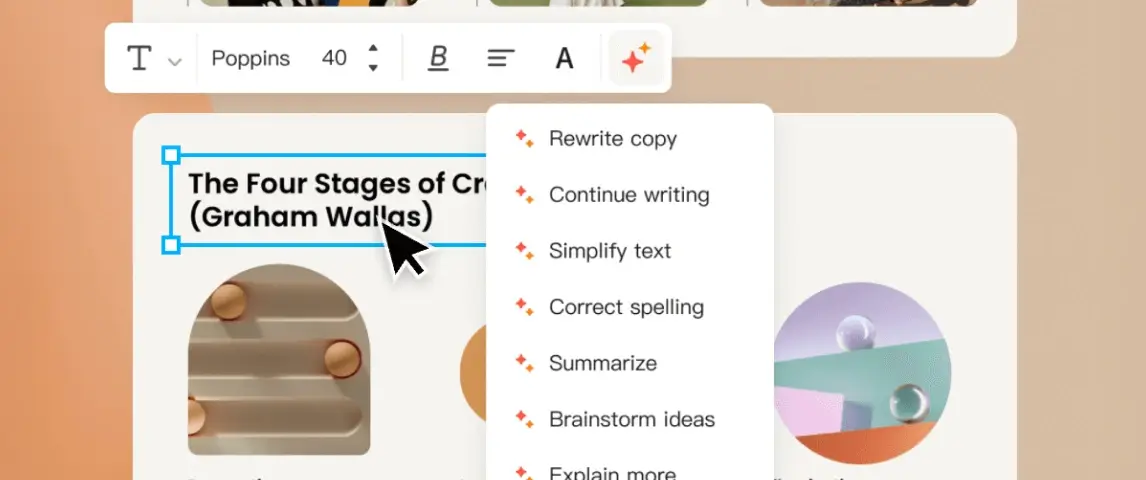Click the bottom-left handle of the title box
The height and width of the screenshot is (480, 1146).
pyautogui.click(x=171, y=245)
